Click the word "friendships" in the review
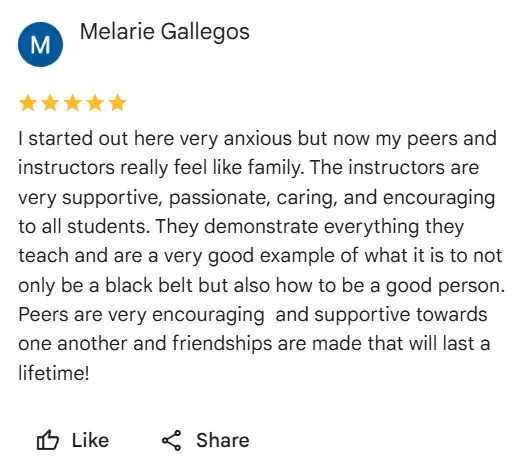 coord(222,343)
